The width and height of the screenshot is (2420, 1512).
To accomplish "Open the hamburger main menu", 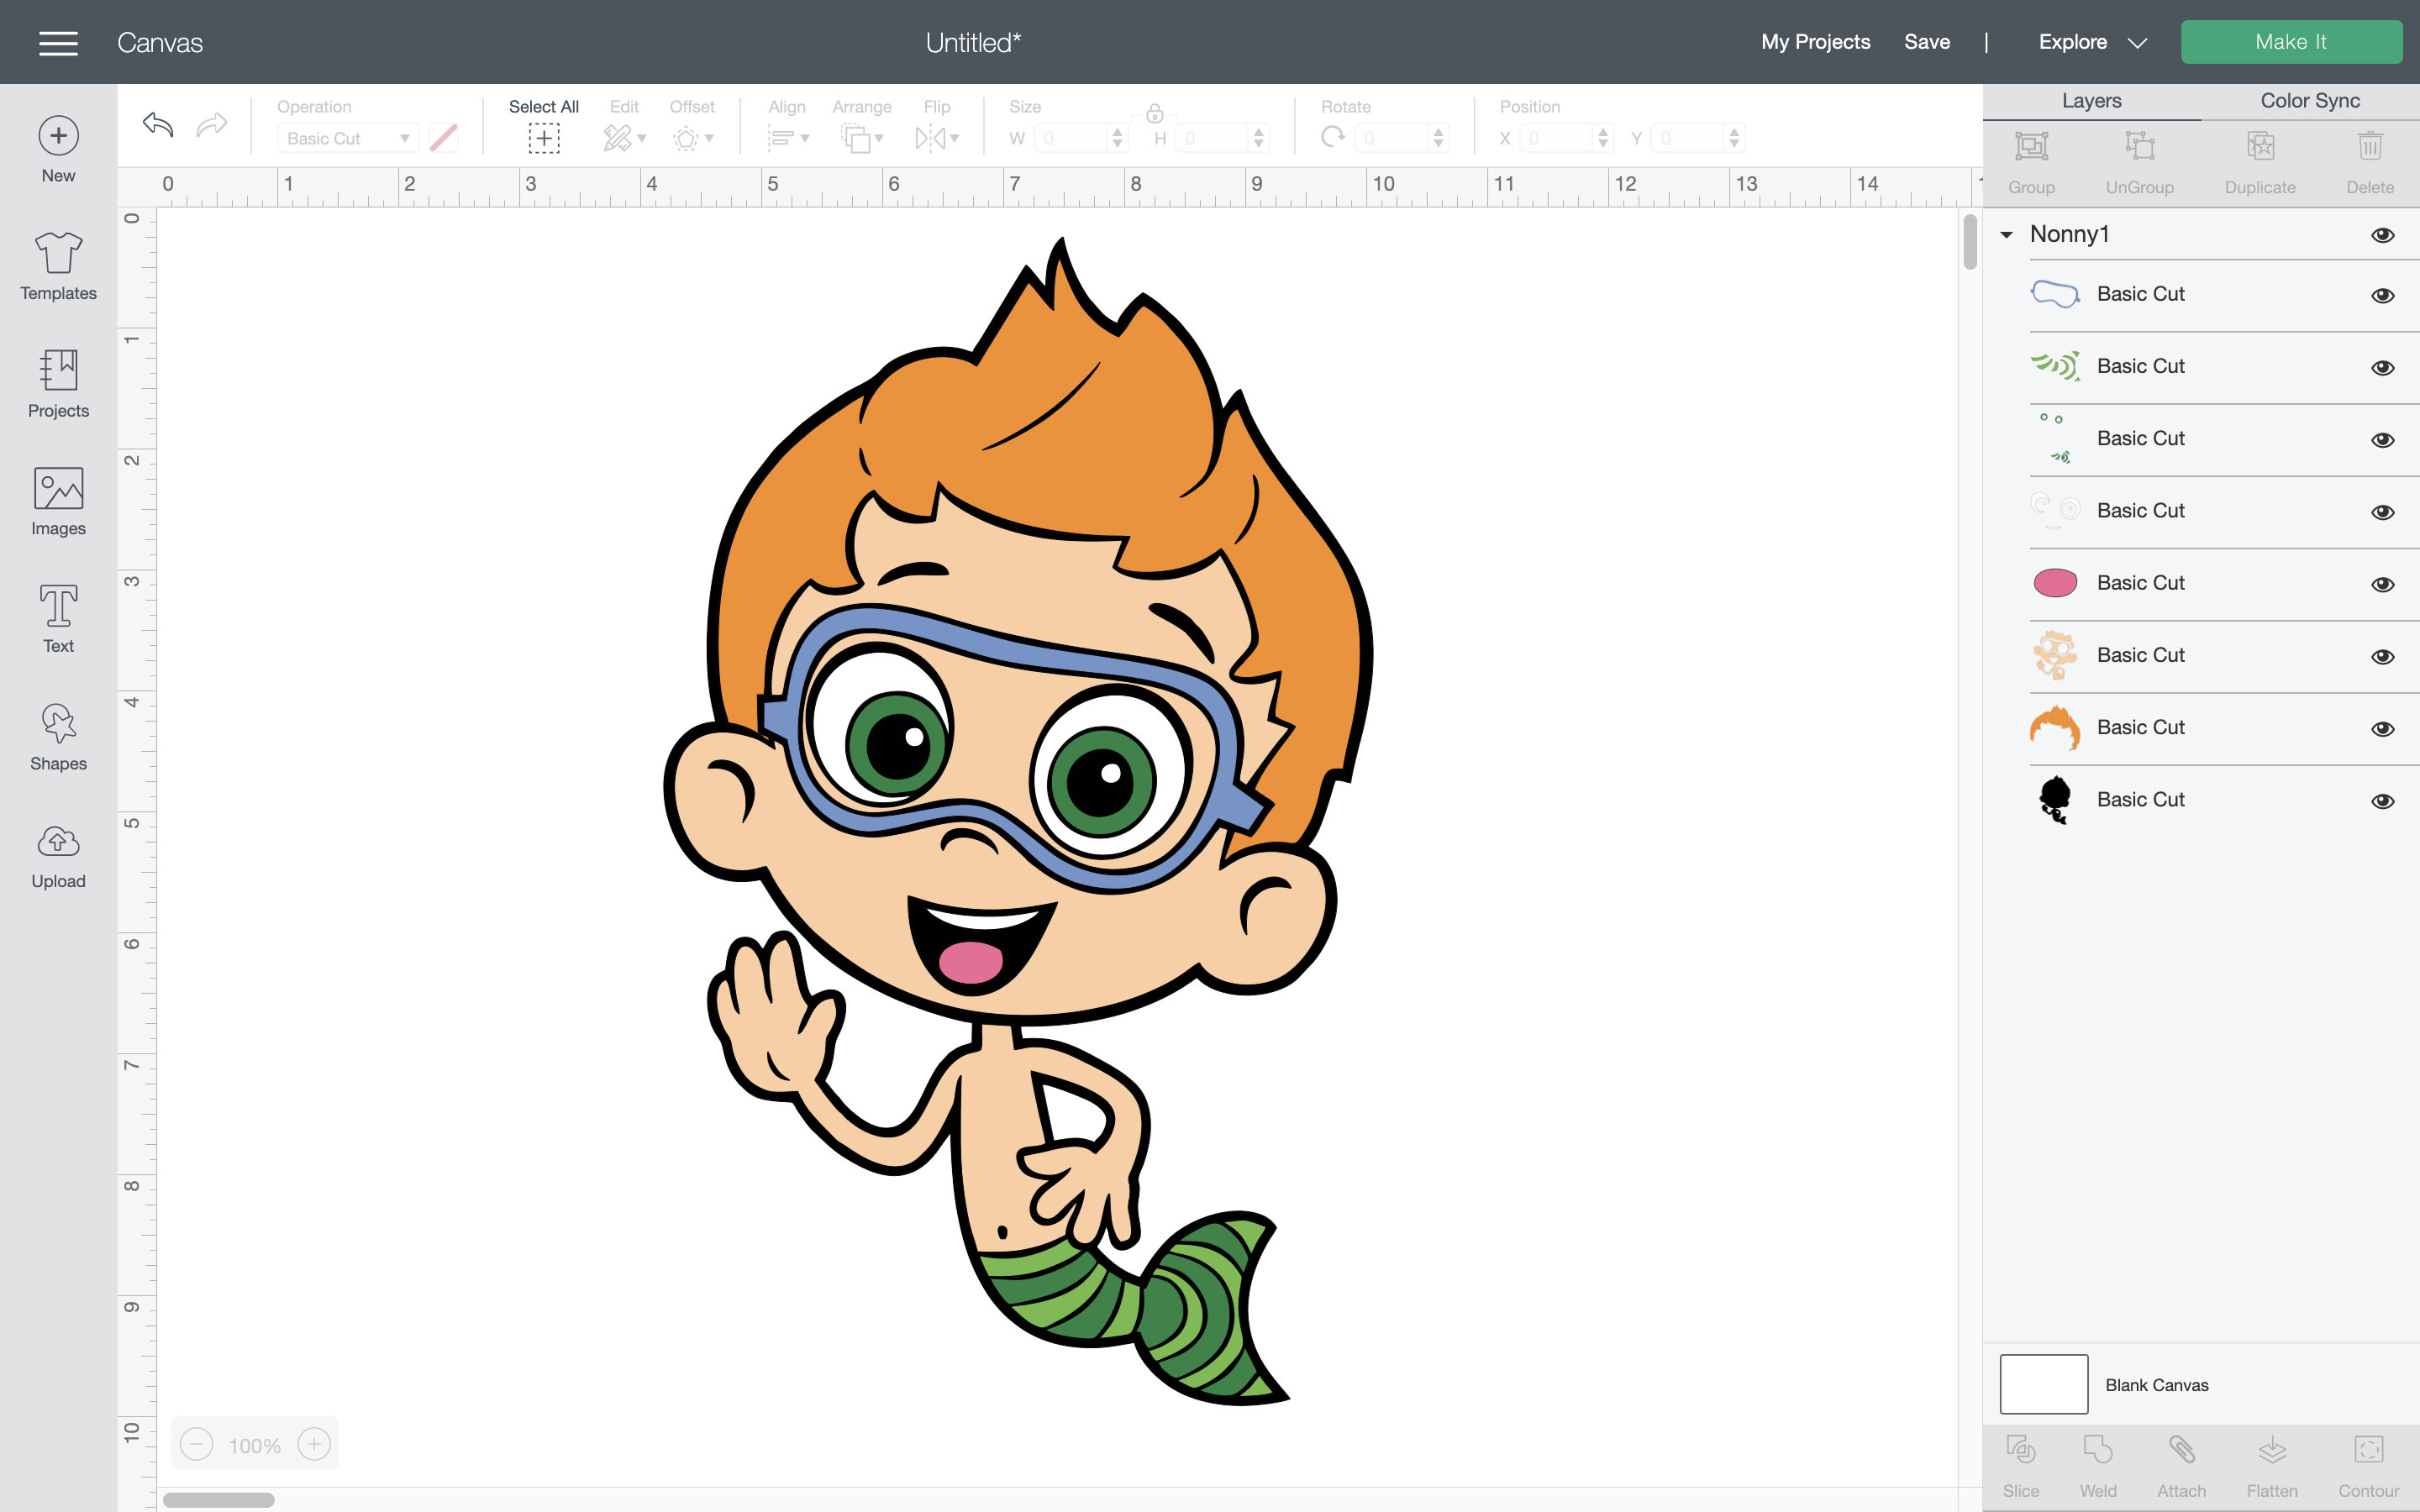I will (x=58, y=42).
